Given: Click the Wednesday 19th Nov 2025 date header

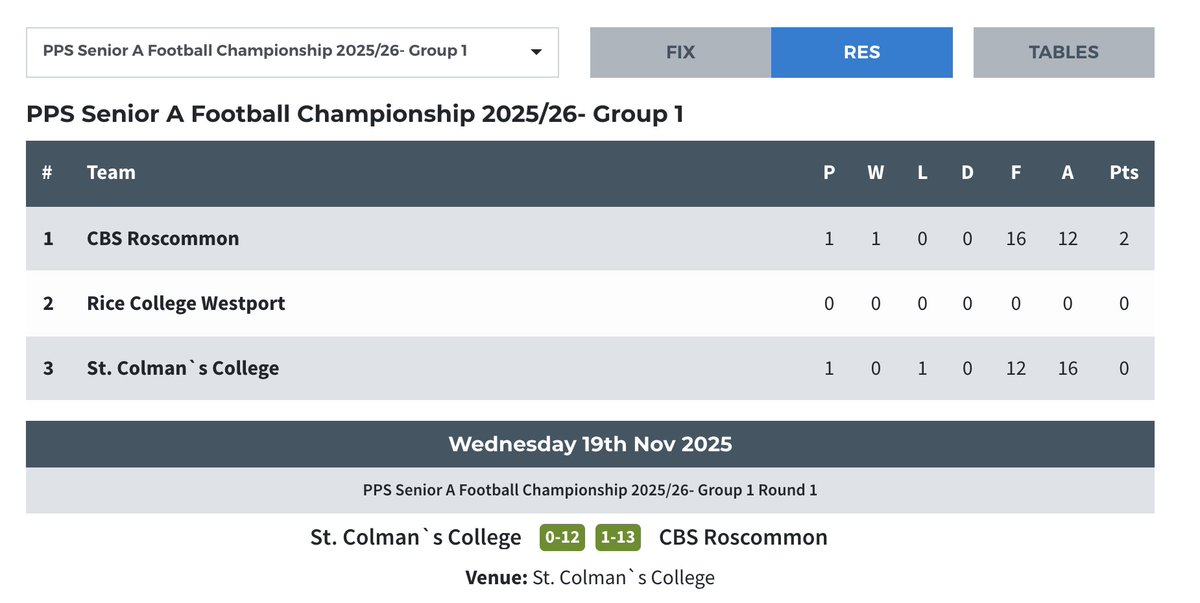Looking at the screenshot, I should [x=590, y=444].
